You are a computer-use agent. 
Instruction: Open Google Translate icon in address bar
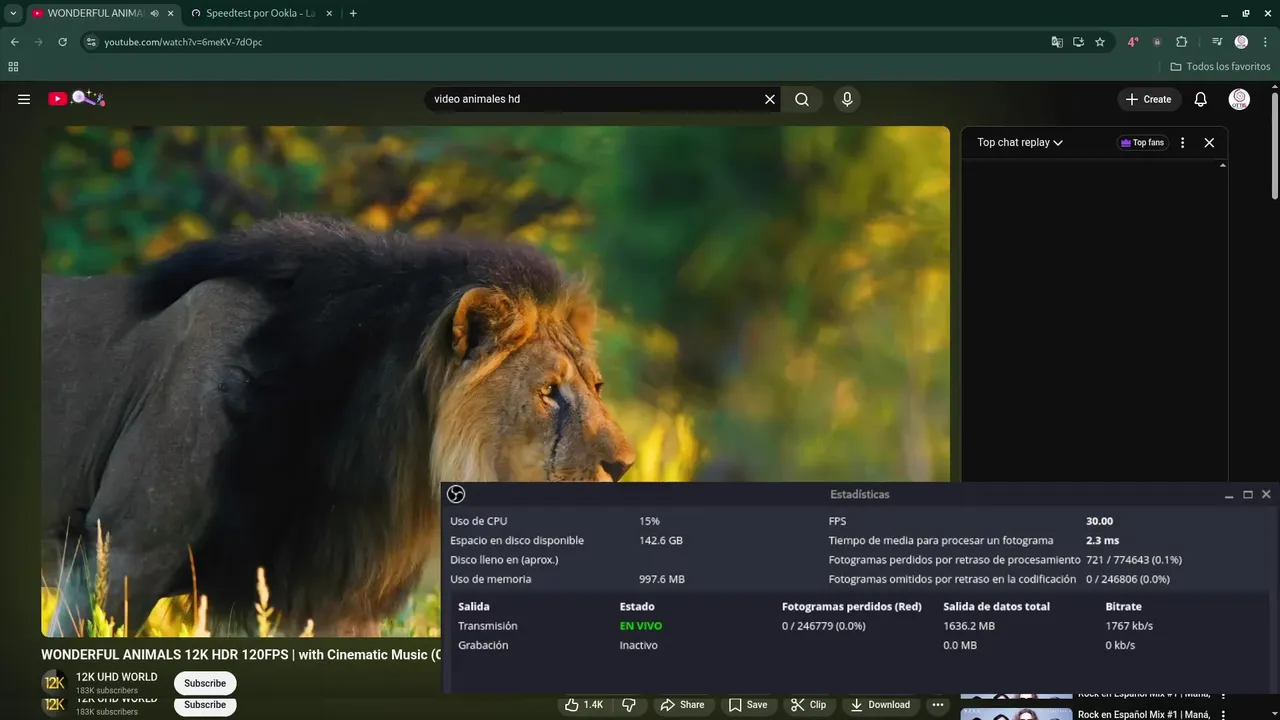(x=1057, y=42)
